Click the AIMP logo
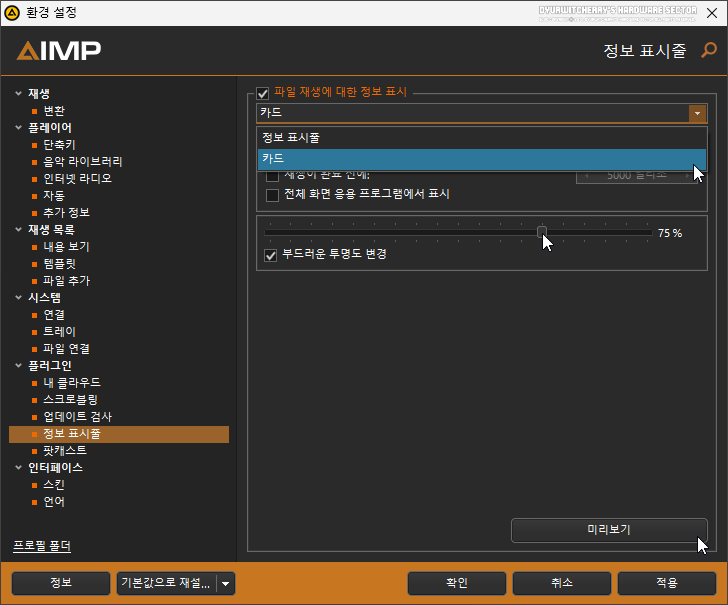 point(59,51)
